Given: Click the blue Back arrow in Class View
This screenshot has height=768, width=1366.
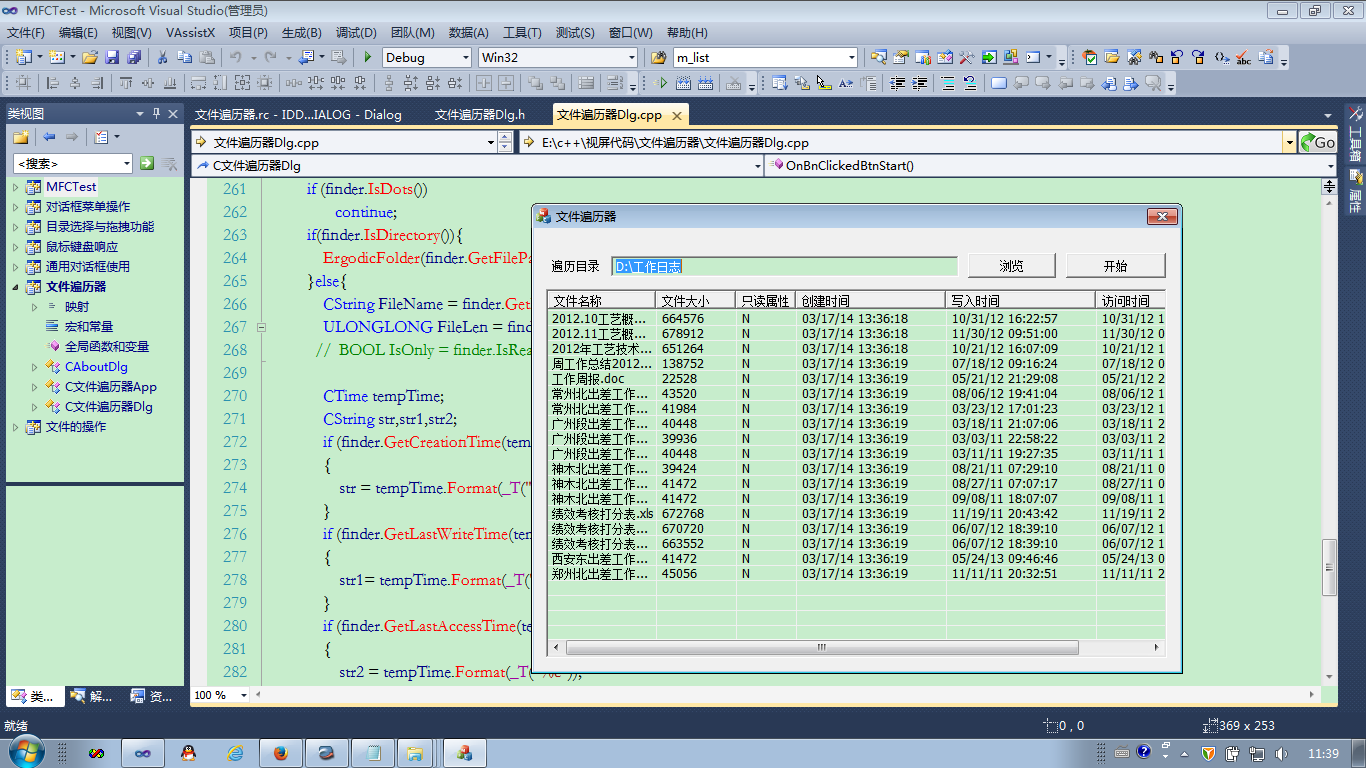Looking at the screenshot, I should (49, 137).
